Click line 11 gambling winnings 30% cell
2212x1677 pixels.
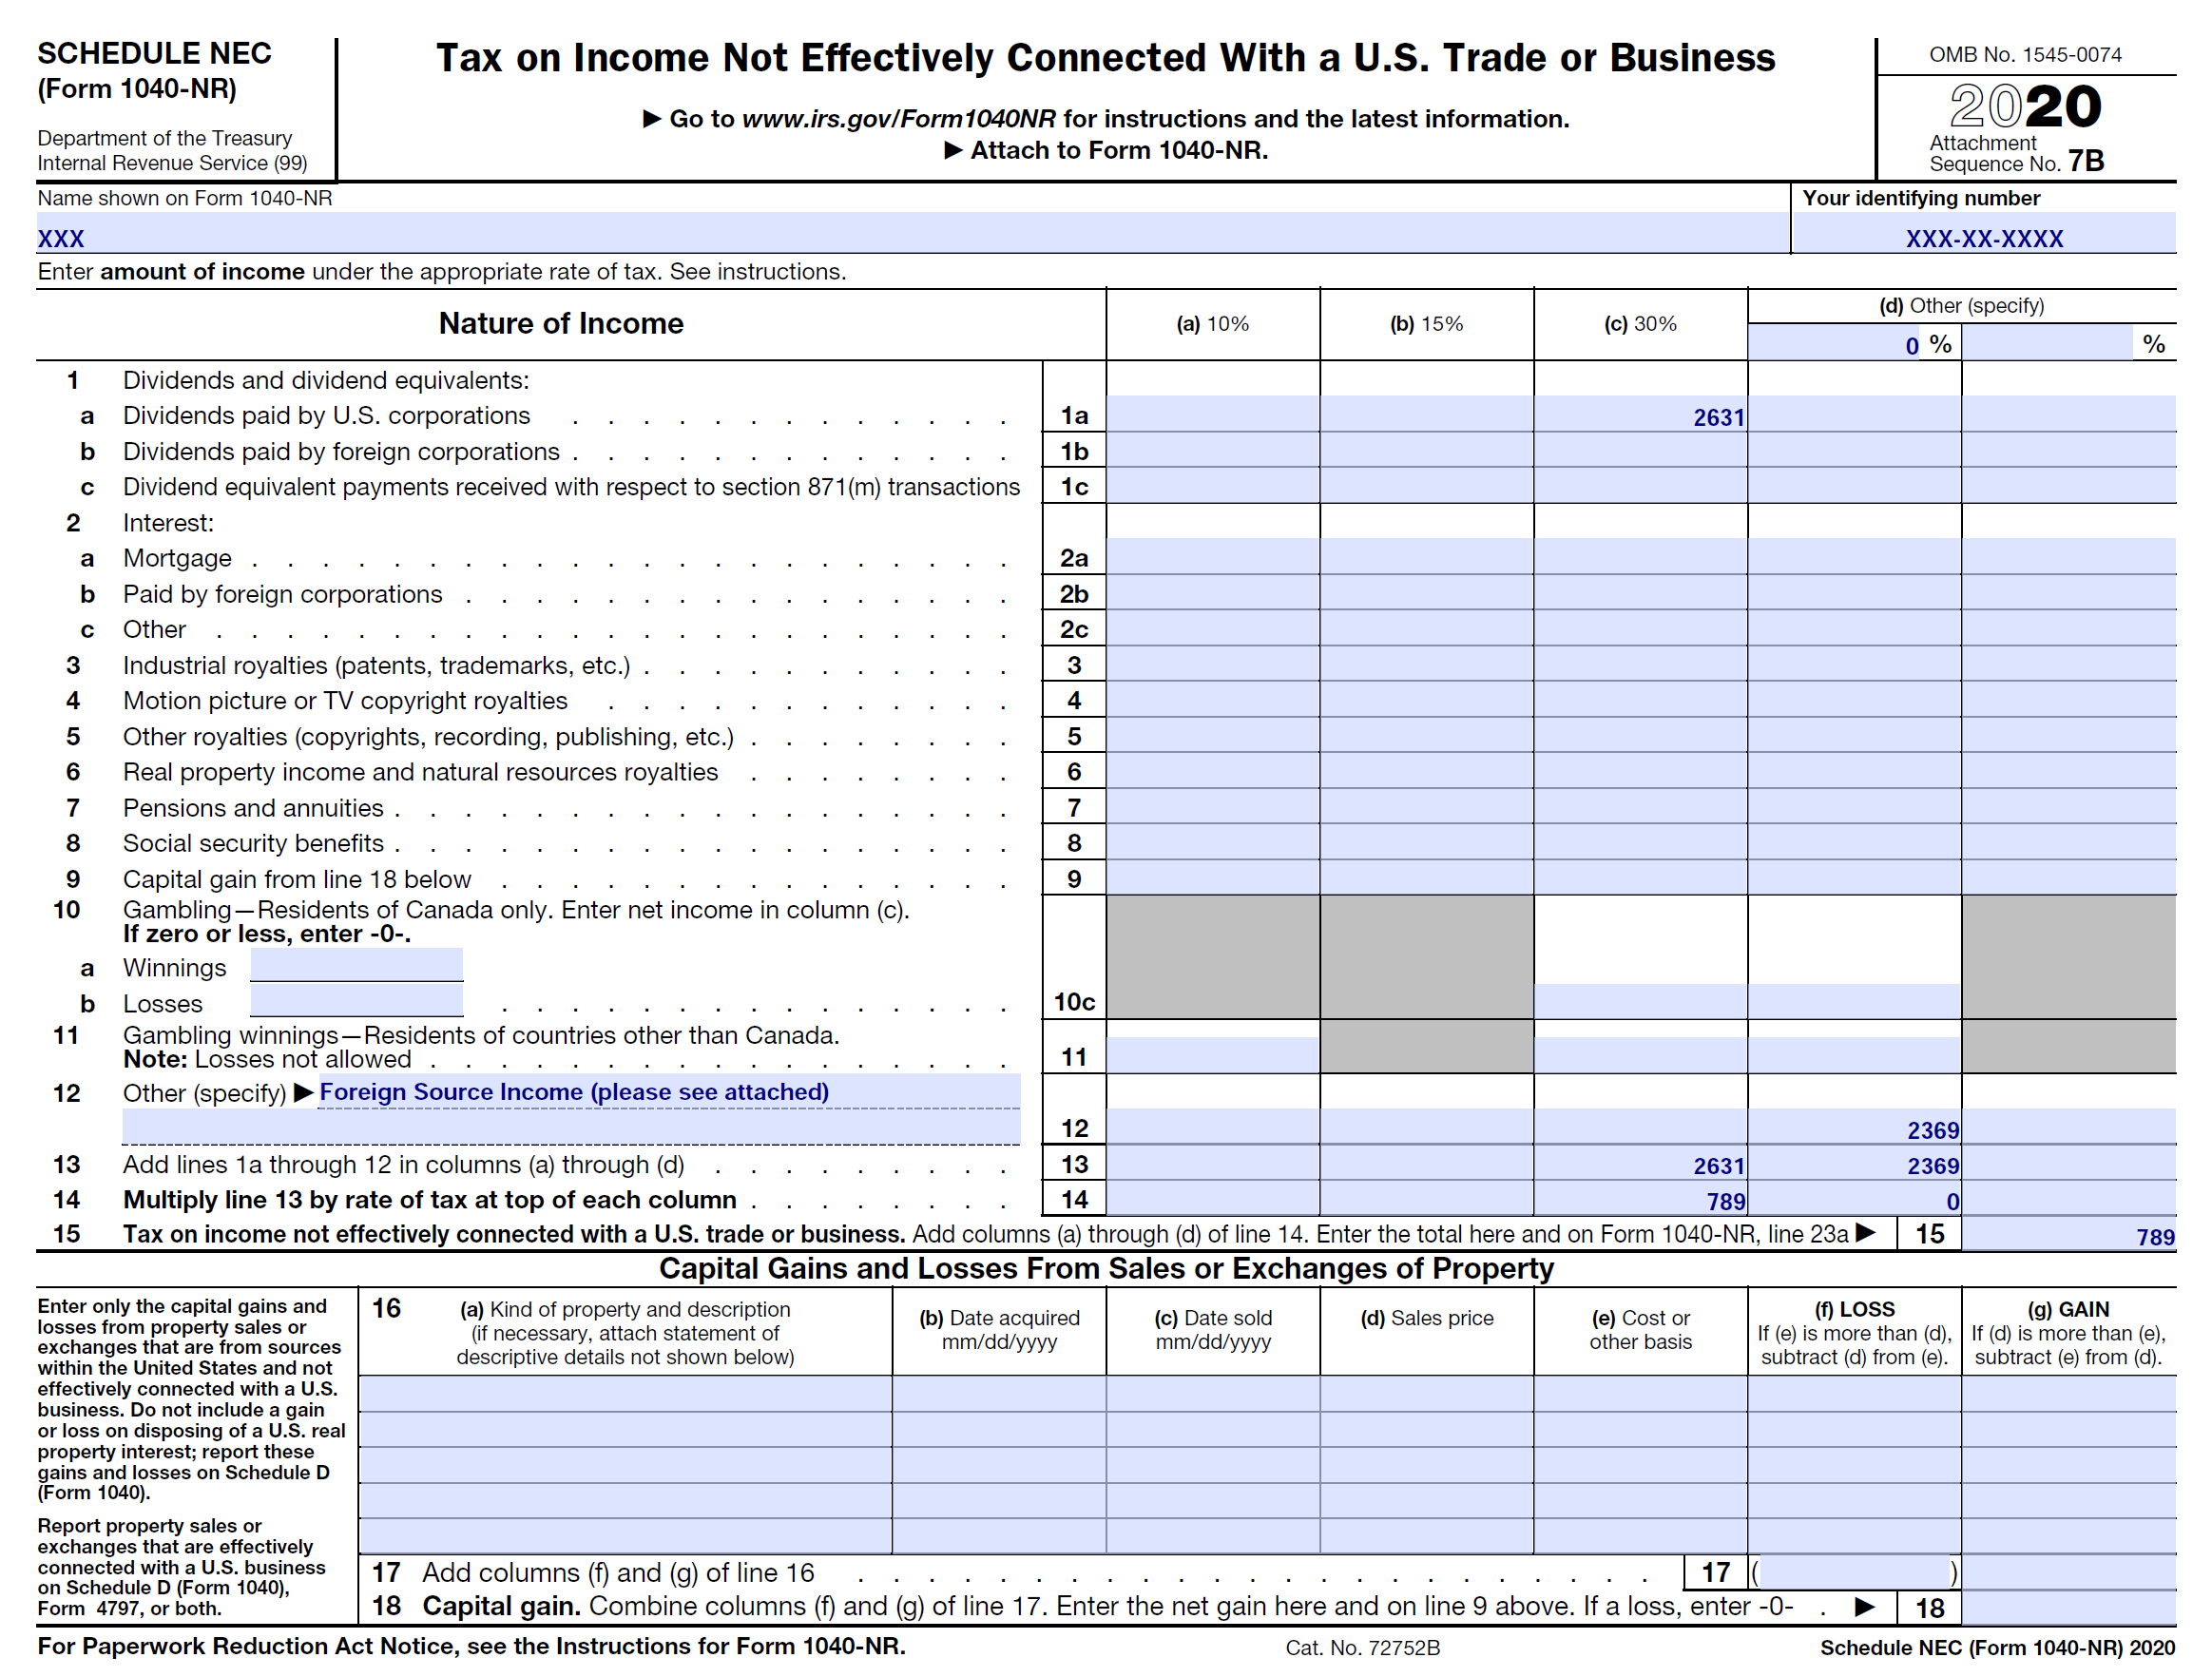pyautogui.click(x=1641, y=1056)
